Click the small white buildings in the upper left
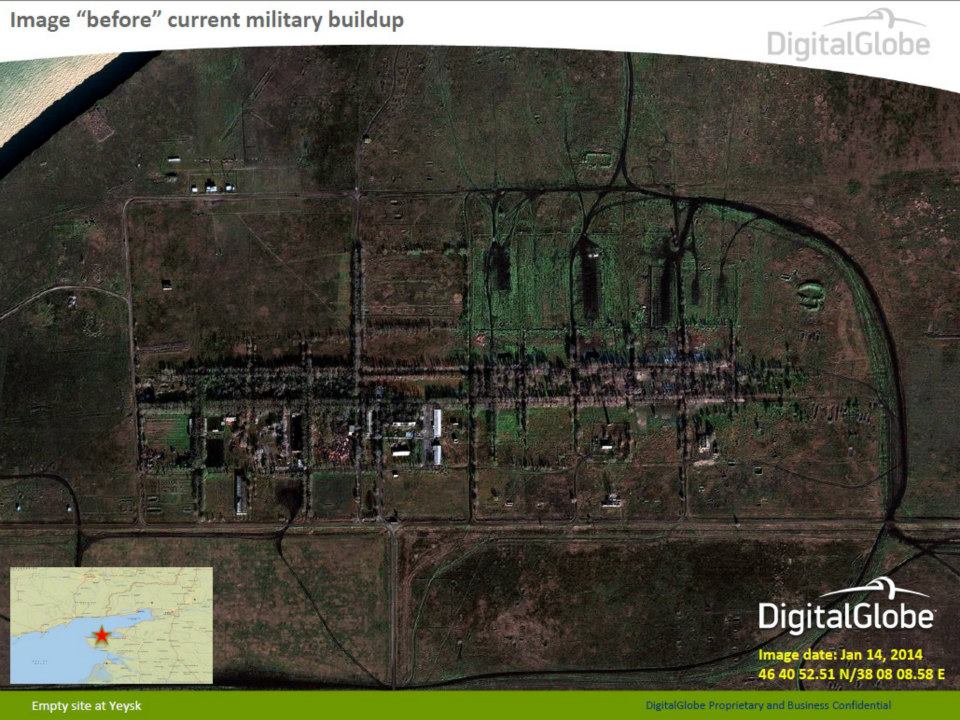 tap(210, 185)
